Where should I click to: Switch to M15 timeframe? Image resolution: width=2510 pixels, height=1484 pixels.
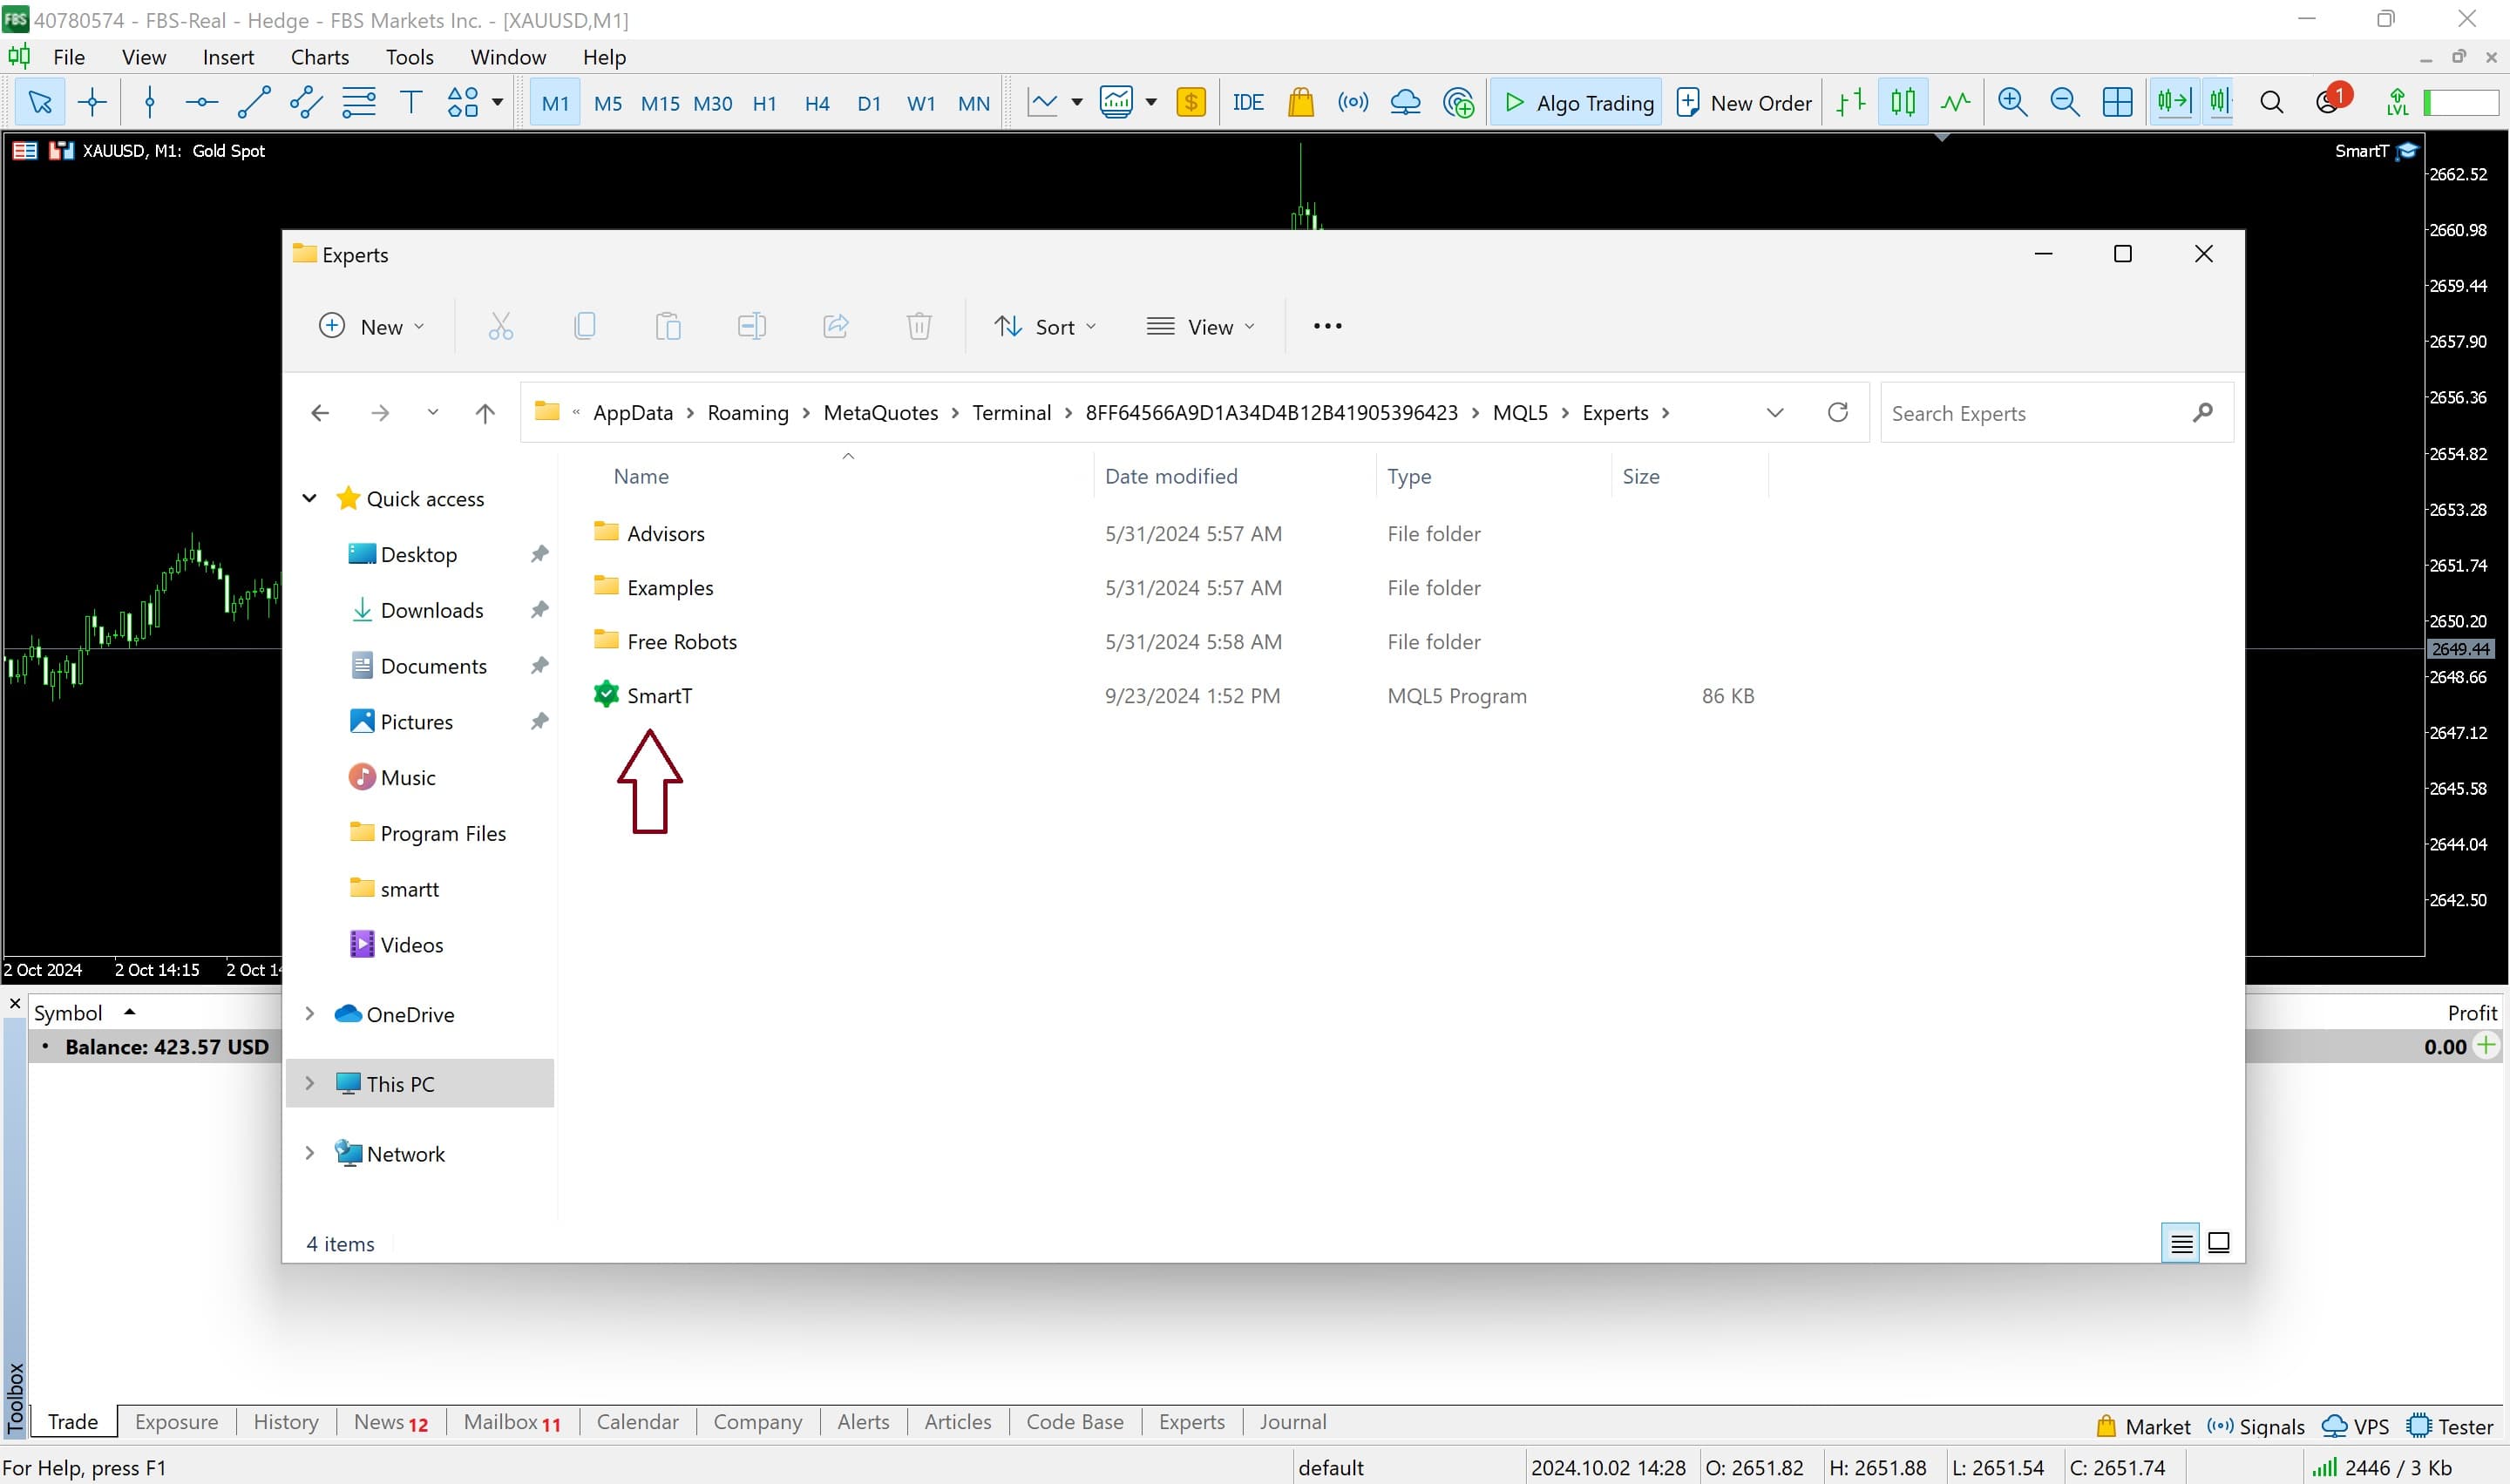pos(660,103)
